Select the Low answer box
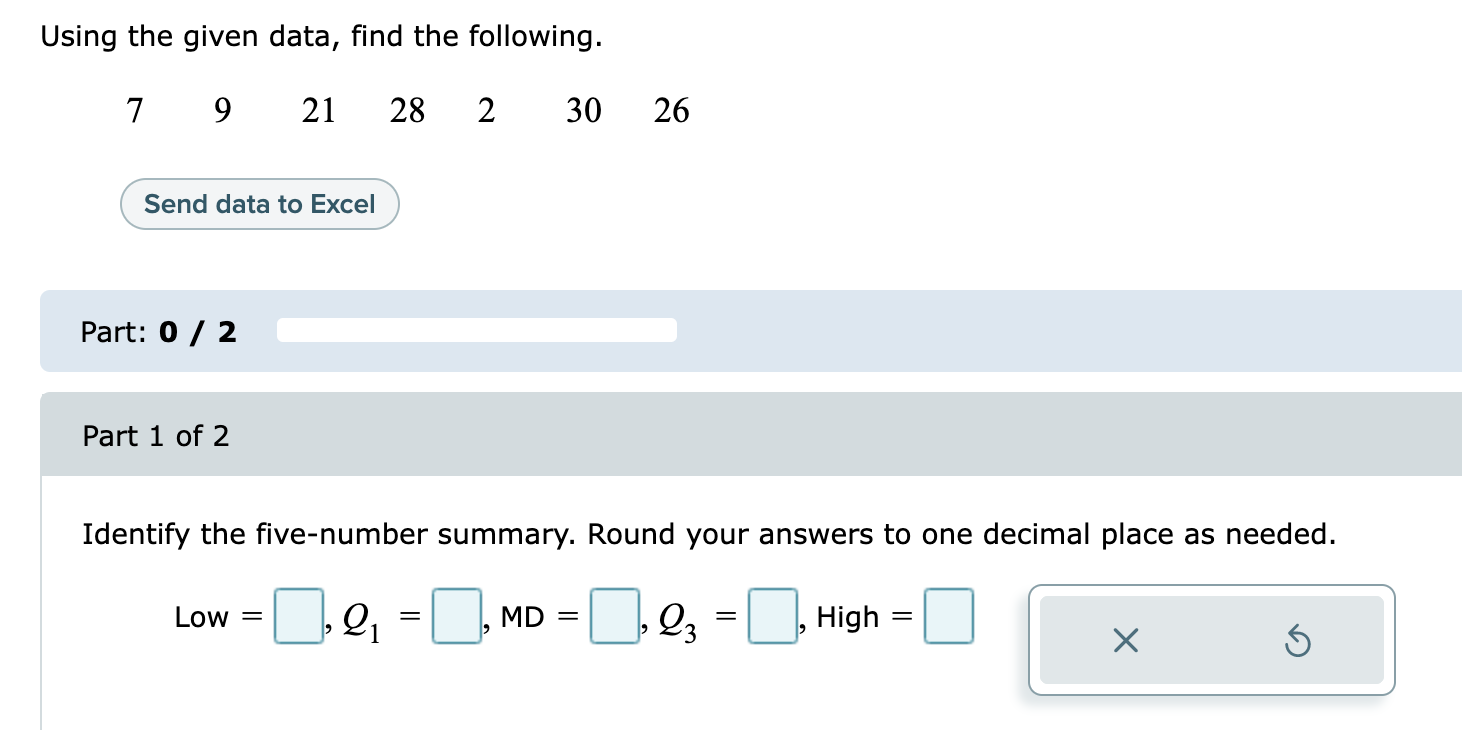Screen dimensions: 1462x730 [x=300, y=616]
